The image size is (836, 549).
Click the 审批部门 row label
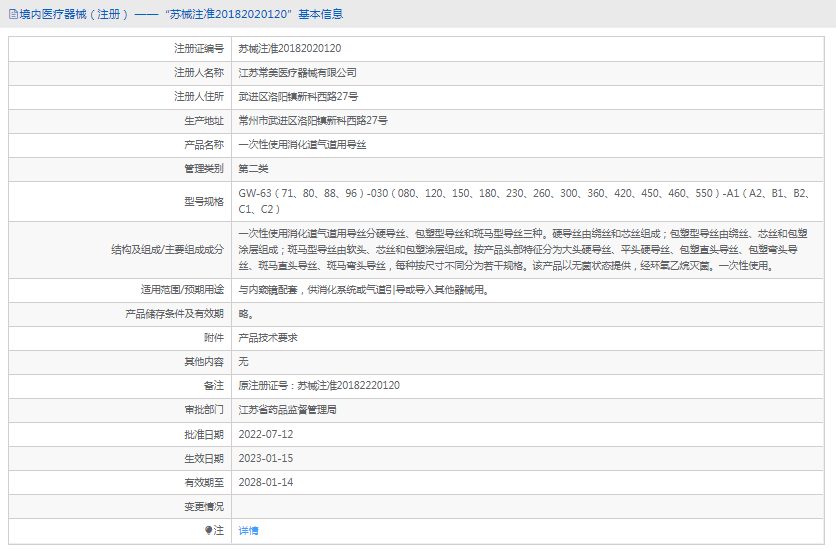[204, 410]
